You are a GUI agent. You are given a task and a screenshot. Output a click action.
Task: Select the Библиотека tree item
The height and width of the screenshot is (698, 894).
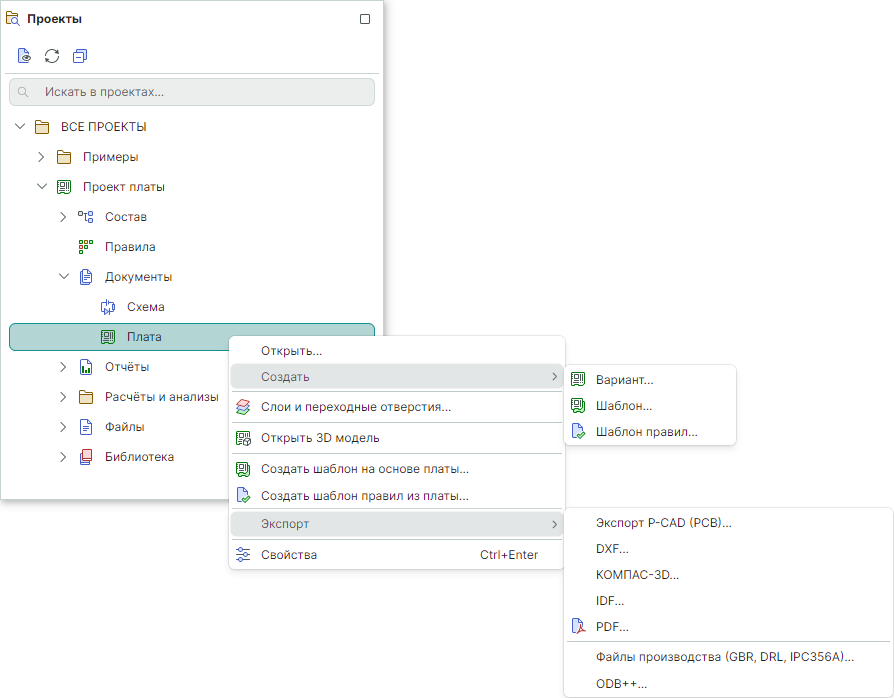[139, 457]
